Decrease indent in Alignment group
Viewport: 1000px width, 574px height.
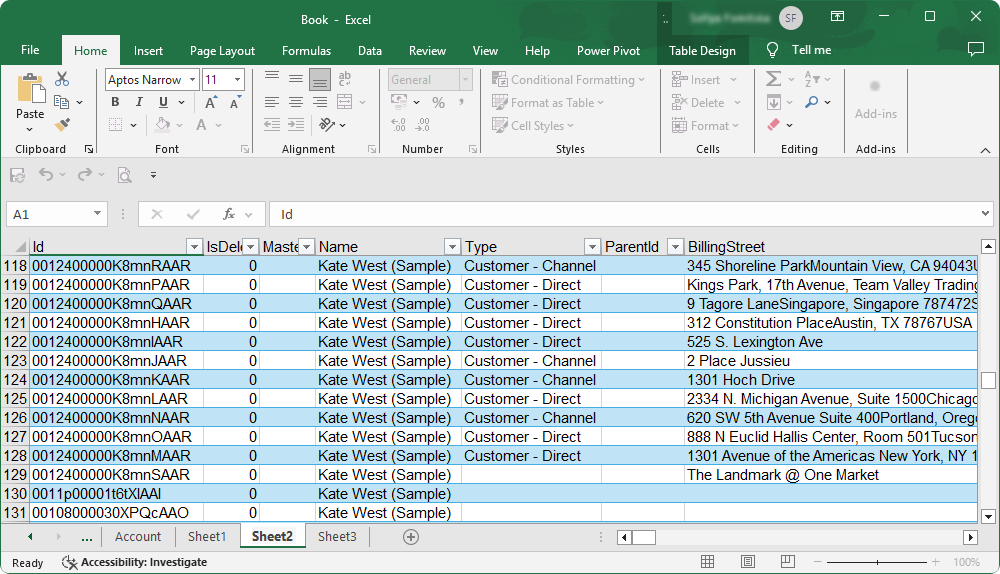pos(272,125)
